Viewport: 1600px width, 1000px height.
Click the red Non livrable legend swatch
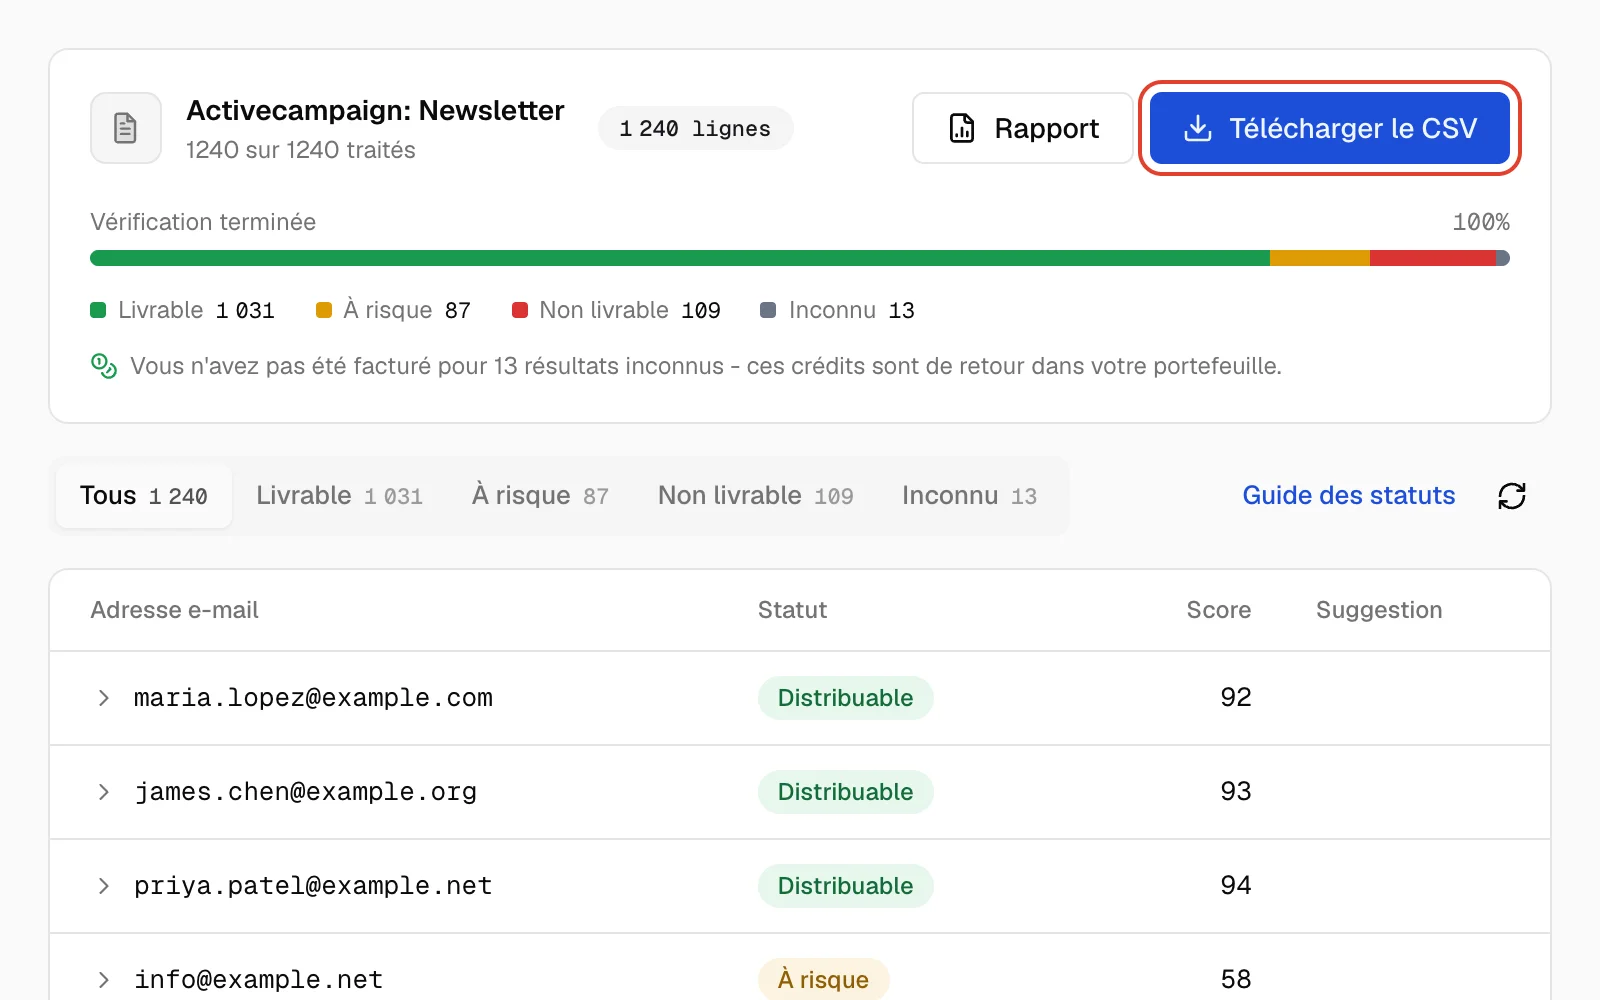point(520,310)
